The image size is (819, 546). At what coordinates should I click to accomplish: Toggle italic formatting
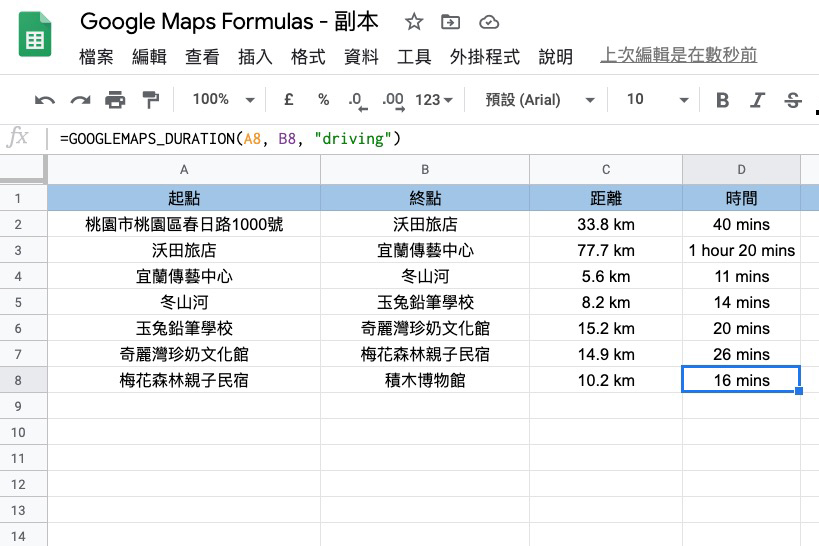pos(757,100)
